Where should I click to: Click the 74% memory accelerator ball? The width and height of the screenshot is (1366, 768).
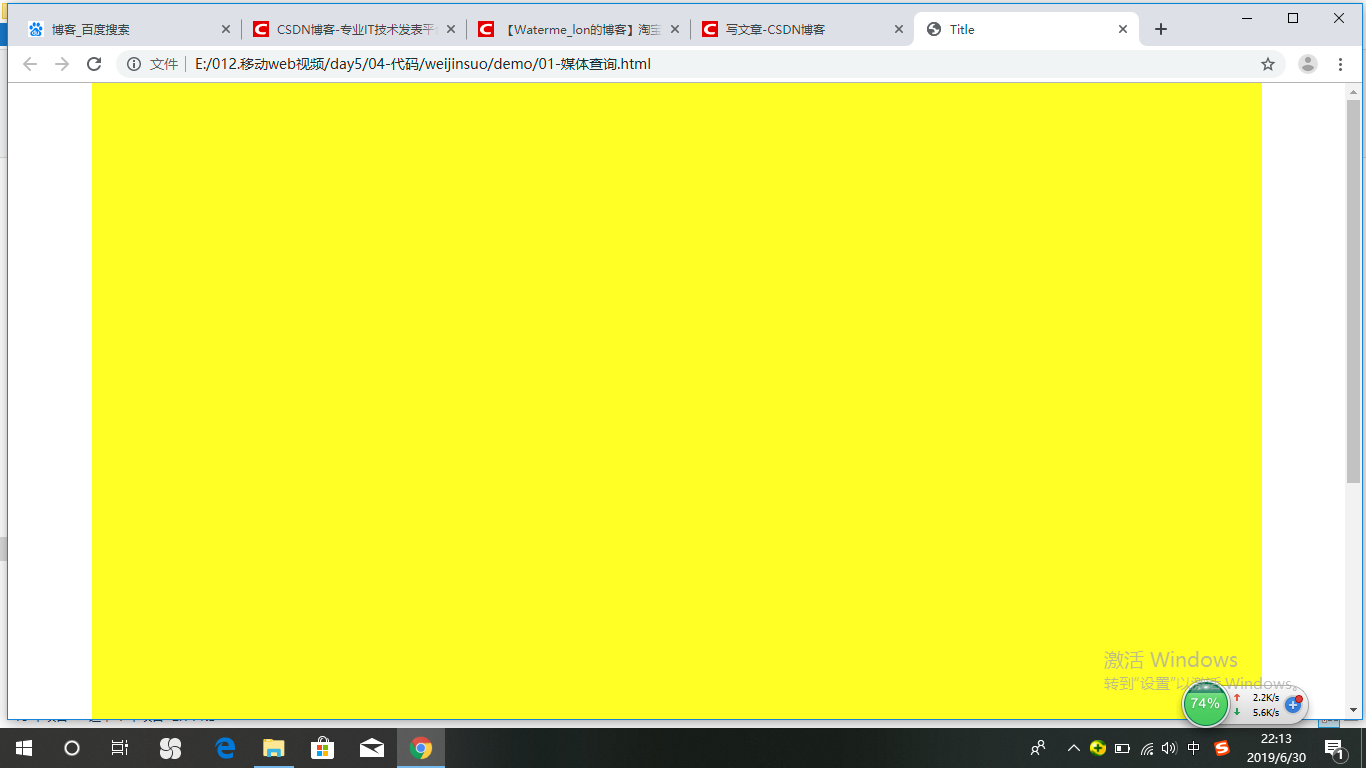coord(1205,704)
